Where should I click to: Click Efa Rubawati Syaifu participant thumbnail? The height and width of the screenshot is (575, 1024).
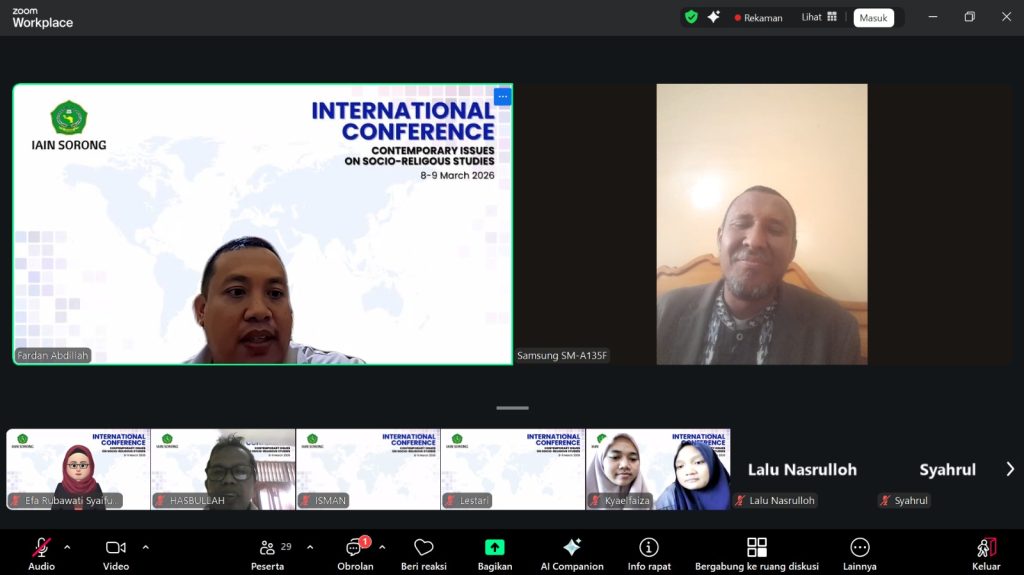78,469
